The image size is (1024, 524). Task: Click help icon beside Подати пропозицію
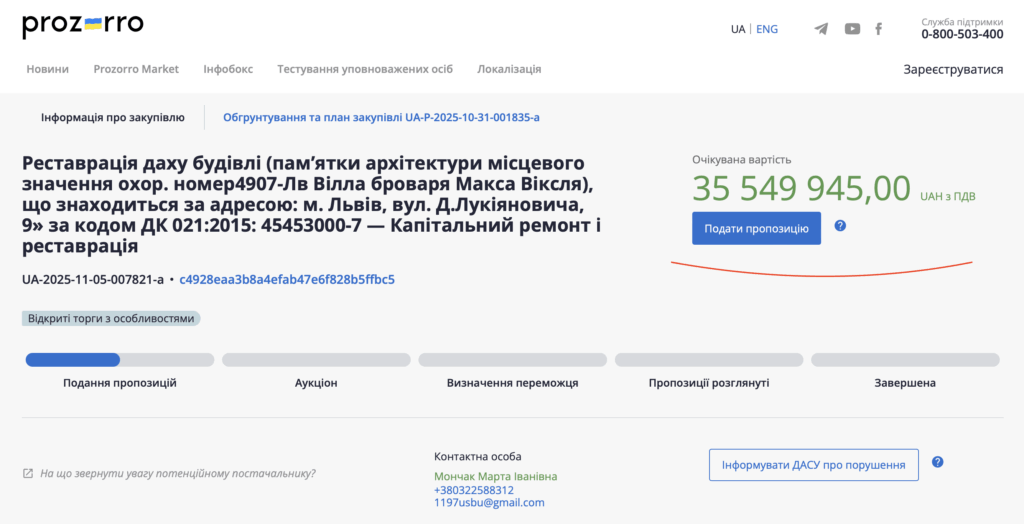(x=840, y=226)
